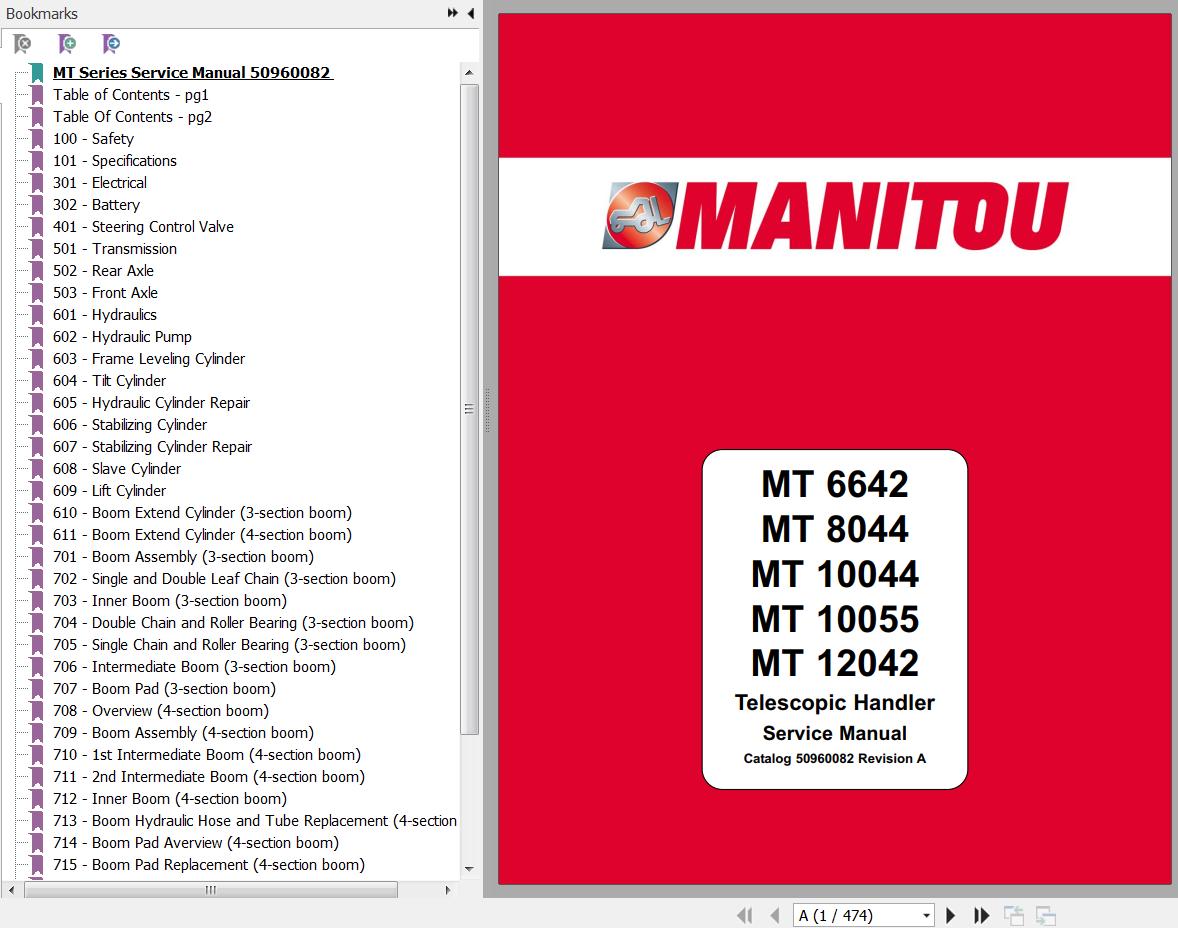Viewport: 1178px width, 928px height.
Task: Go to next page
Action: (x=950, y=915)
